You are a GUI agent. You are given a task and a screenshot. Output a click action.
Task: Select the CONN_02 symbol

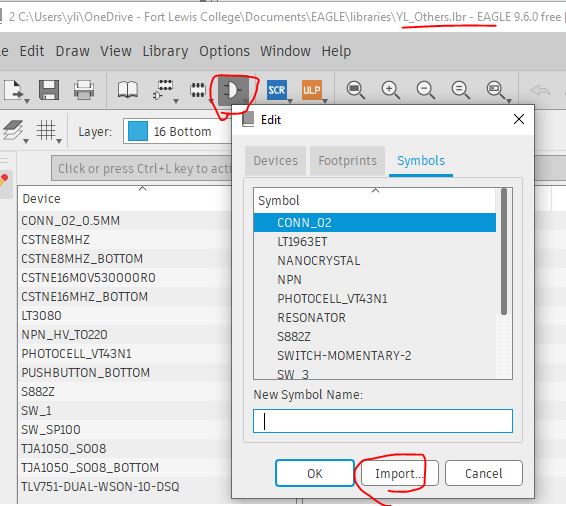click(375, 222)
